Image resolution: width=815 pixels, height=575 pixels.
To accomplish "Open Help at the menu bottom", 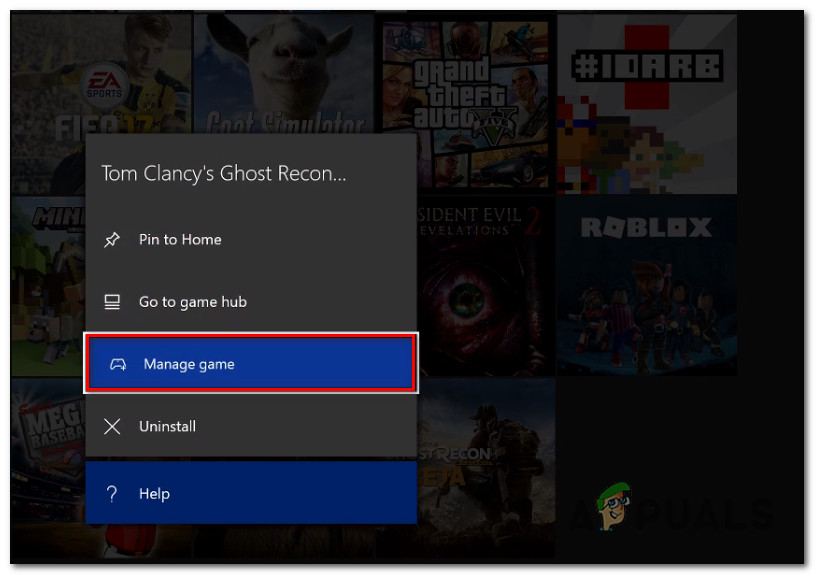I will point(251,493).
